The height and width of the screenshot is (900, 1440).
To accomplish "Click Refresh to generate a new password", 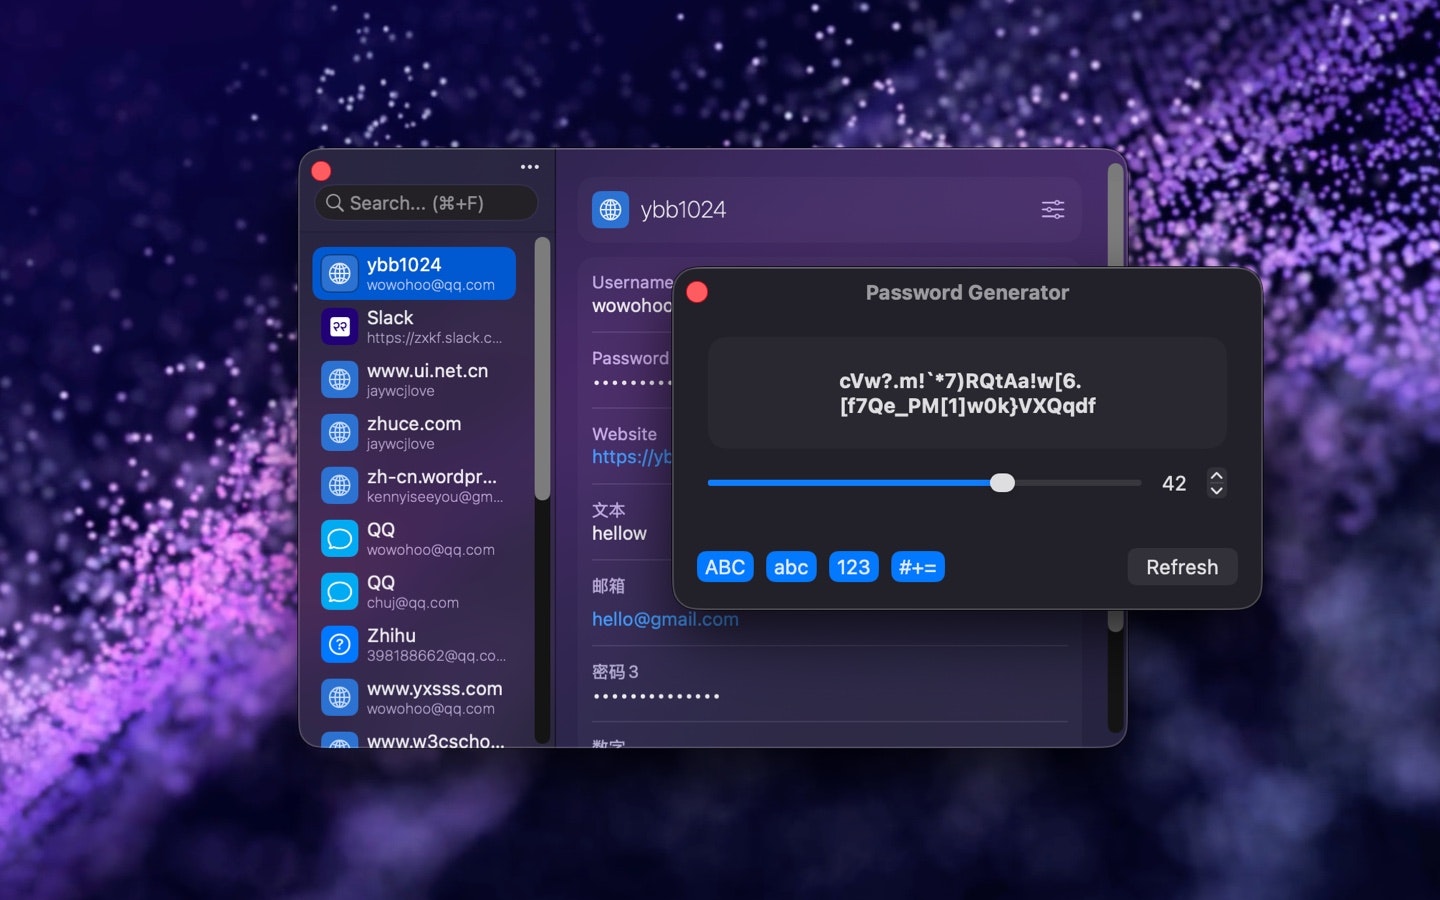I will (1183, 567).
